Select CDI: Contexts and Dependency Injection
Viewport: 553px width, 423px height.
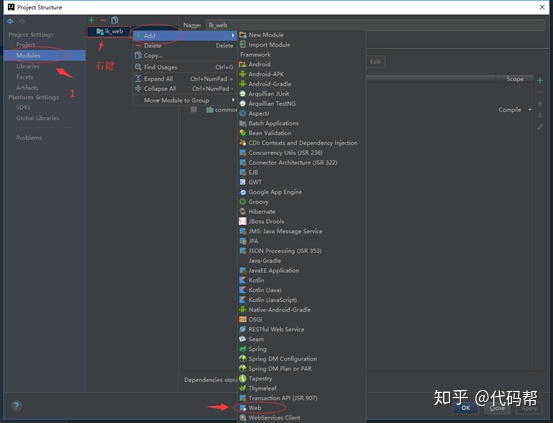(302, 143)
